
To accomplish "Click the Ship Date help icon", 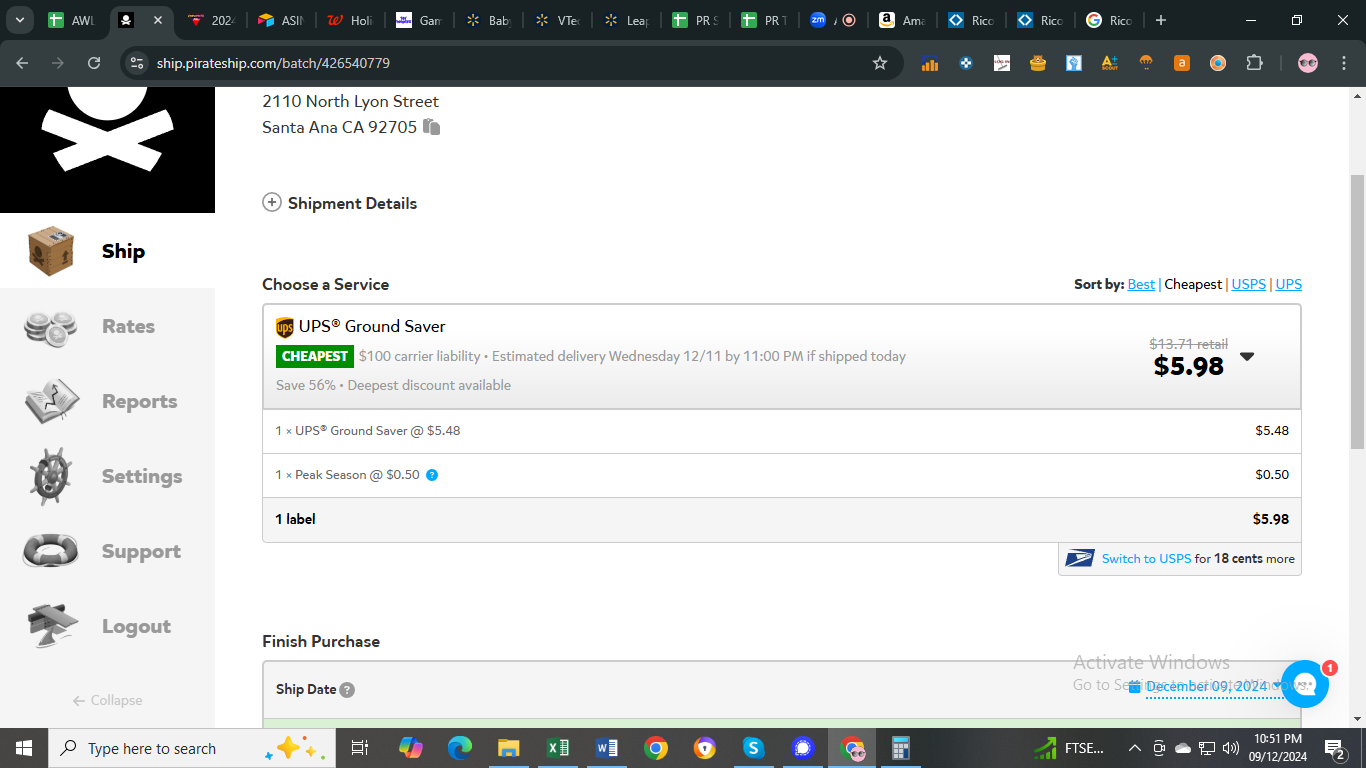I will point(347,690).
